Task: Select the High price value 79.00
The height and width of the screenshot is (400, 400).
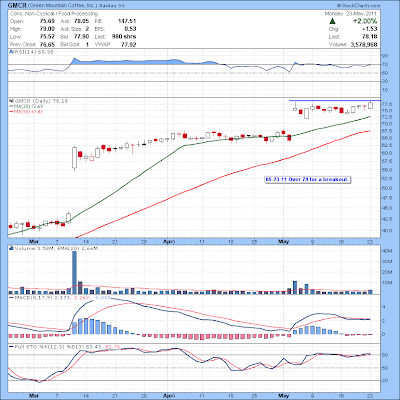Action: pos(47,29)
